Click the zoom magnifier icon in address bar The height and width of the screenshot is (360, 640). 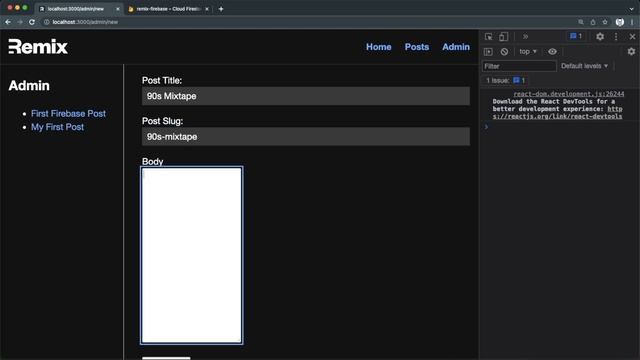[x=581, y=22]
